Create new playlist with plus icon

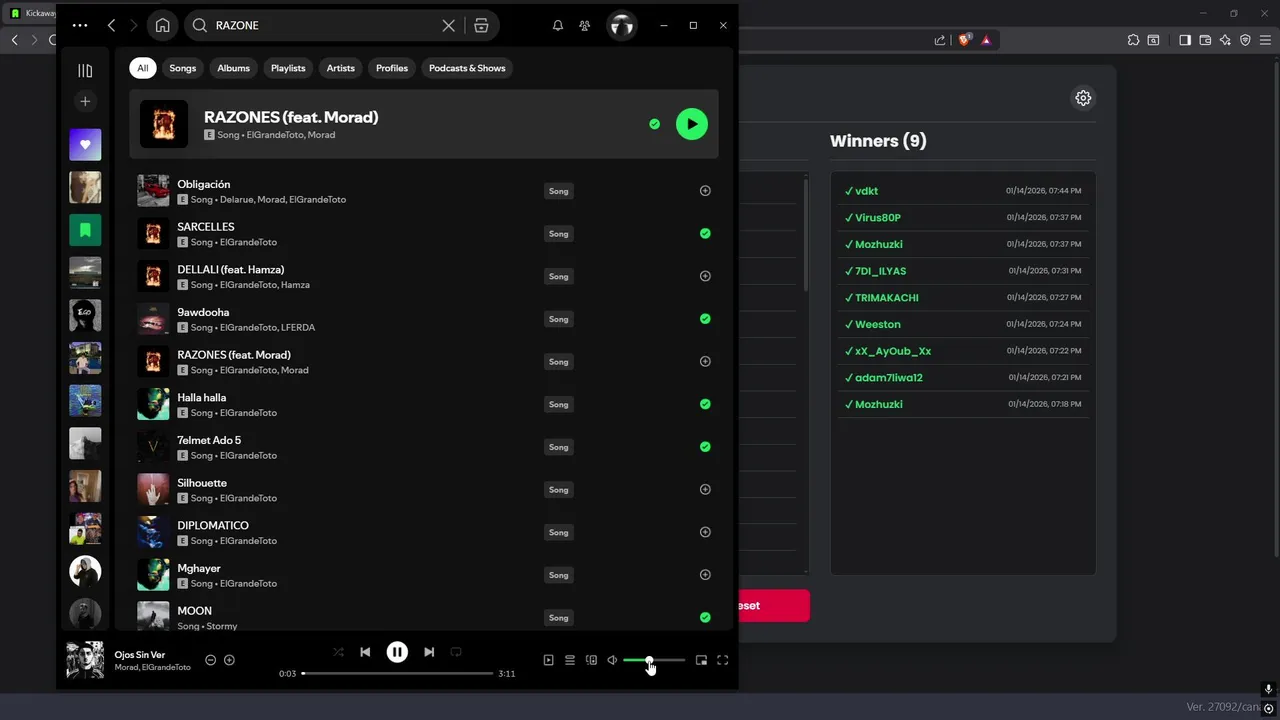click(85, 101)
